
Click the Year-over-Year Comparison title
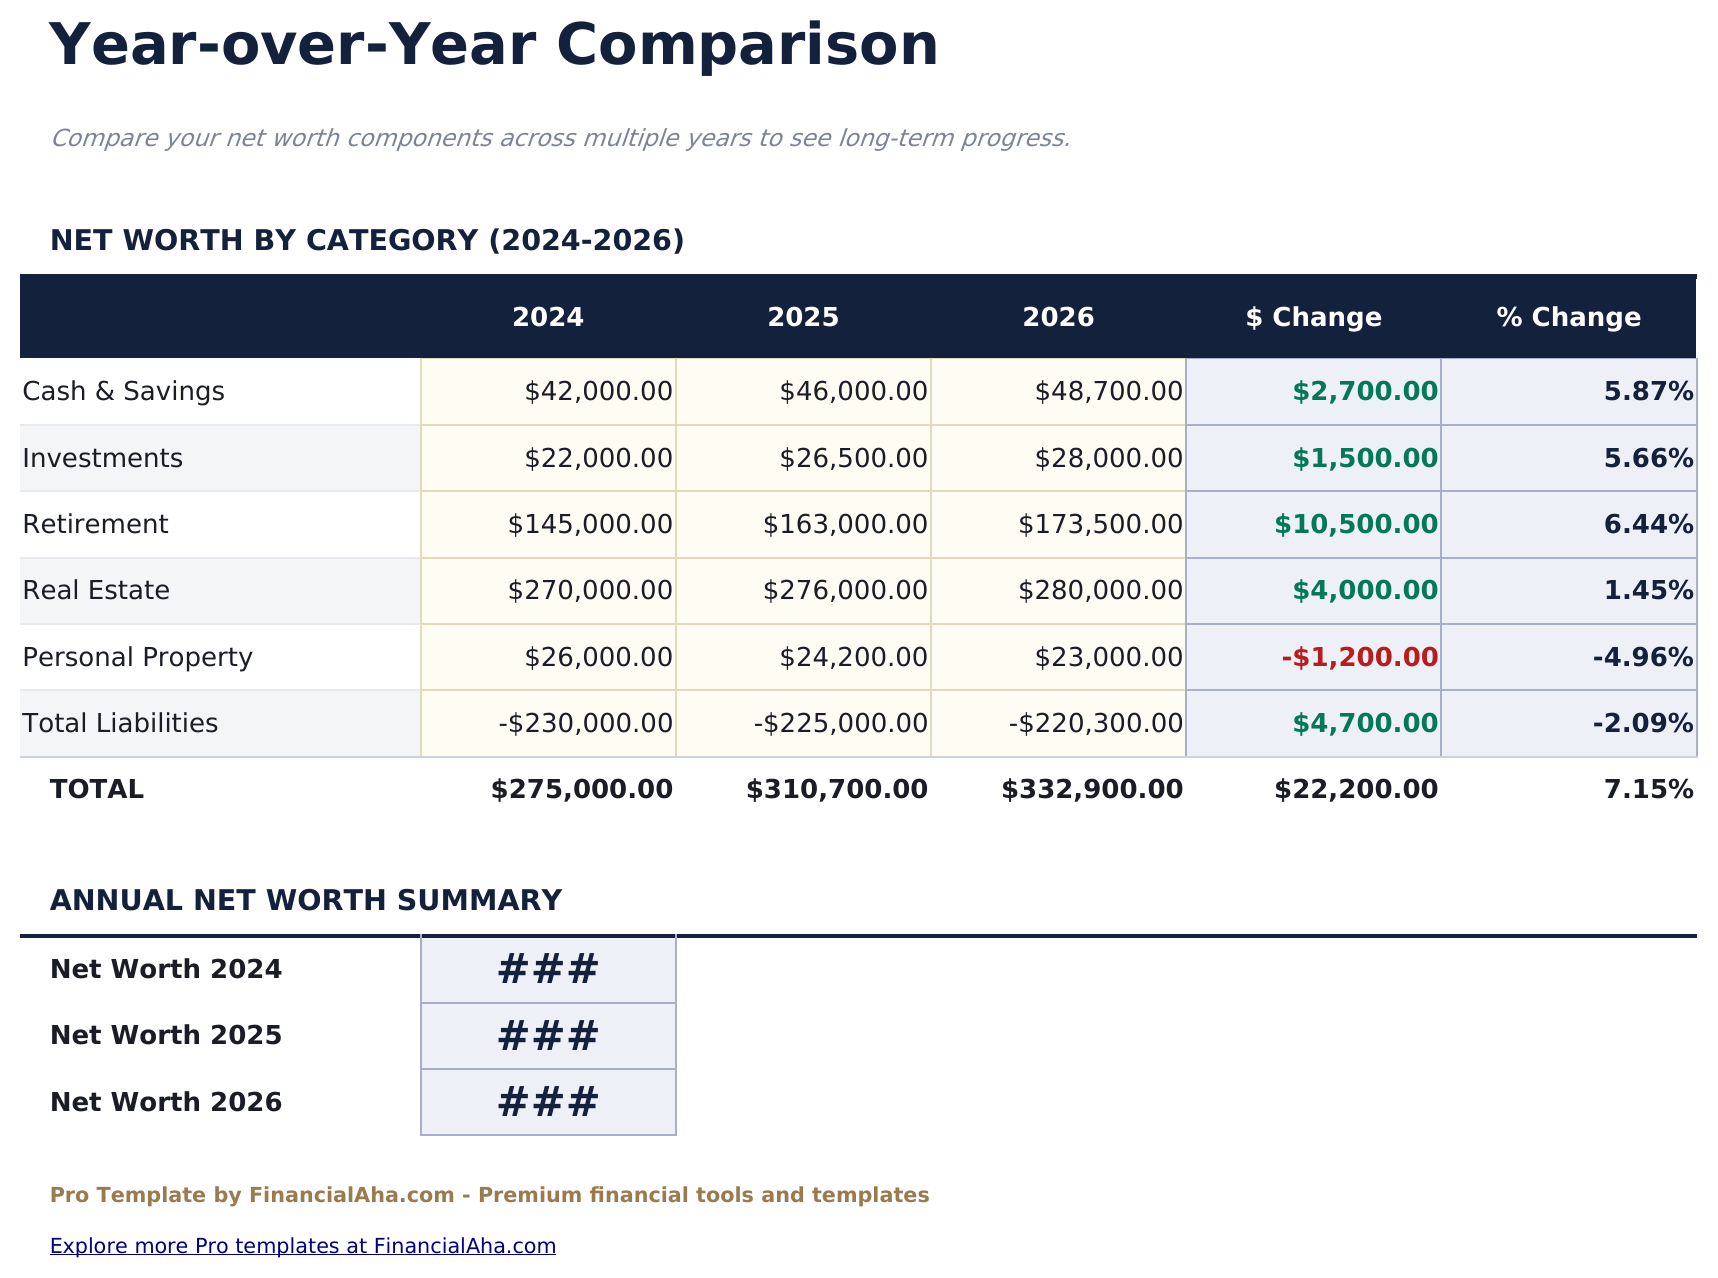coord(495,44)
